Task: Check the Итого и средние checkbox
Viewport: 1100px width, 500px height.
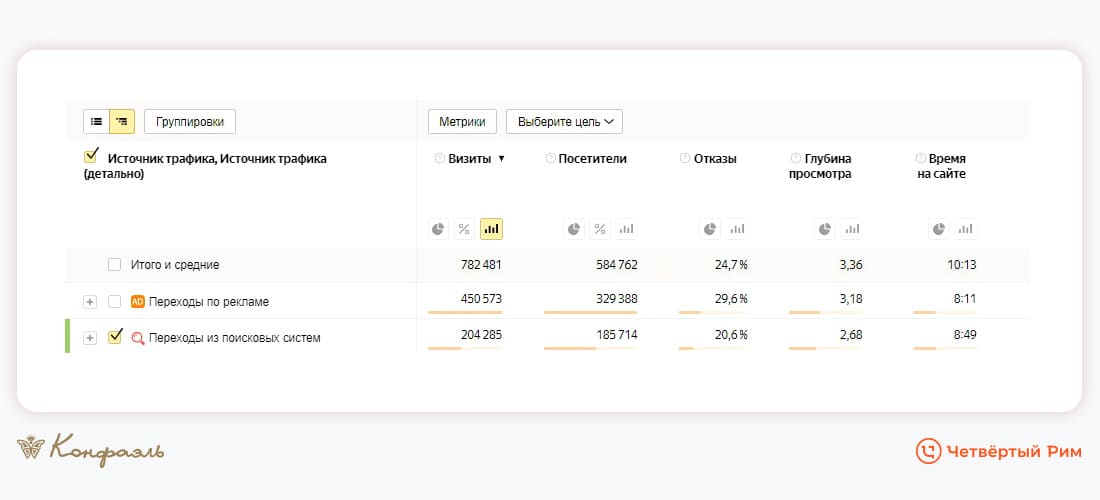Action: [114, 265]
